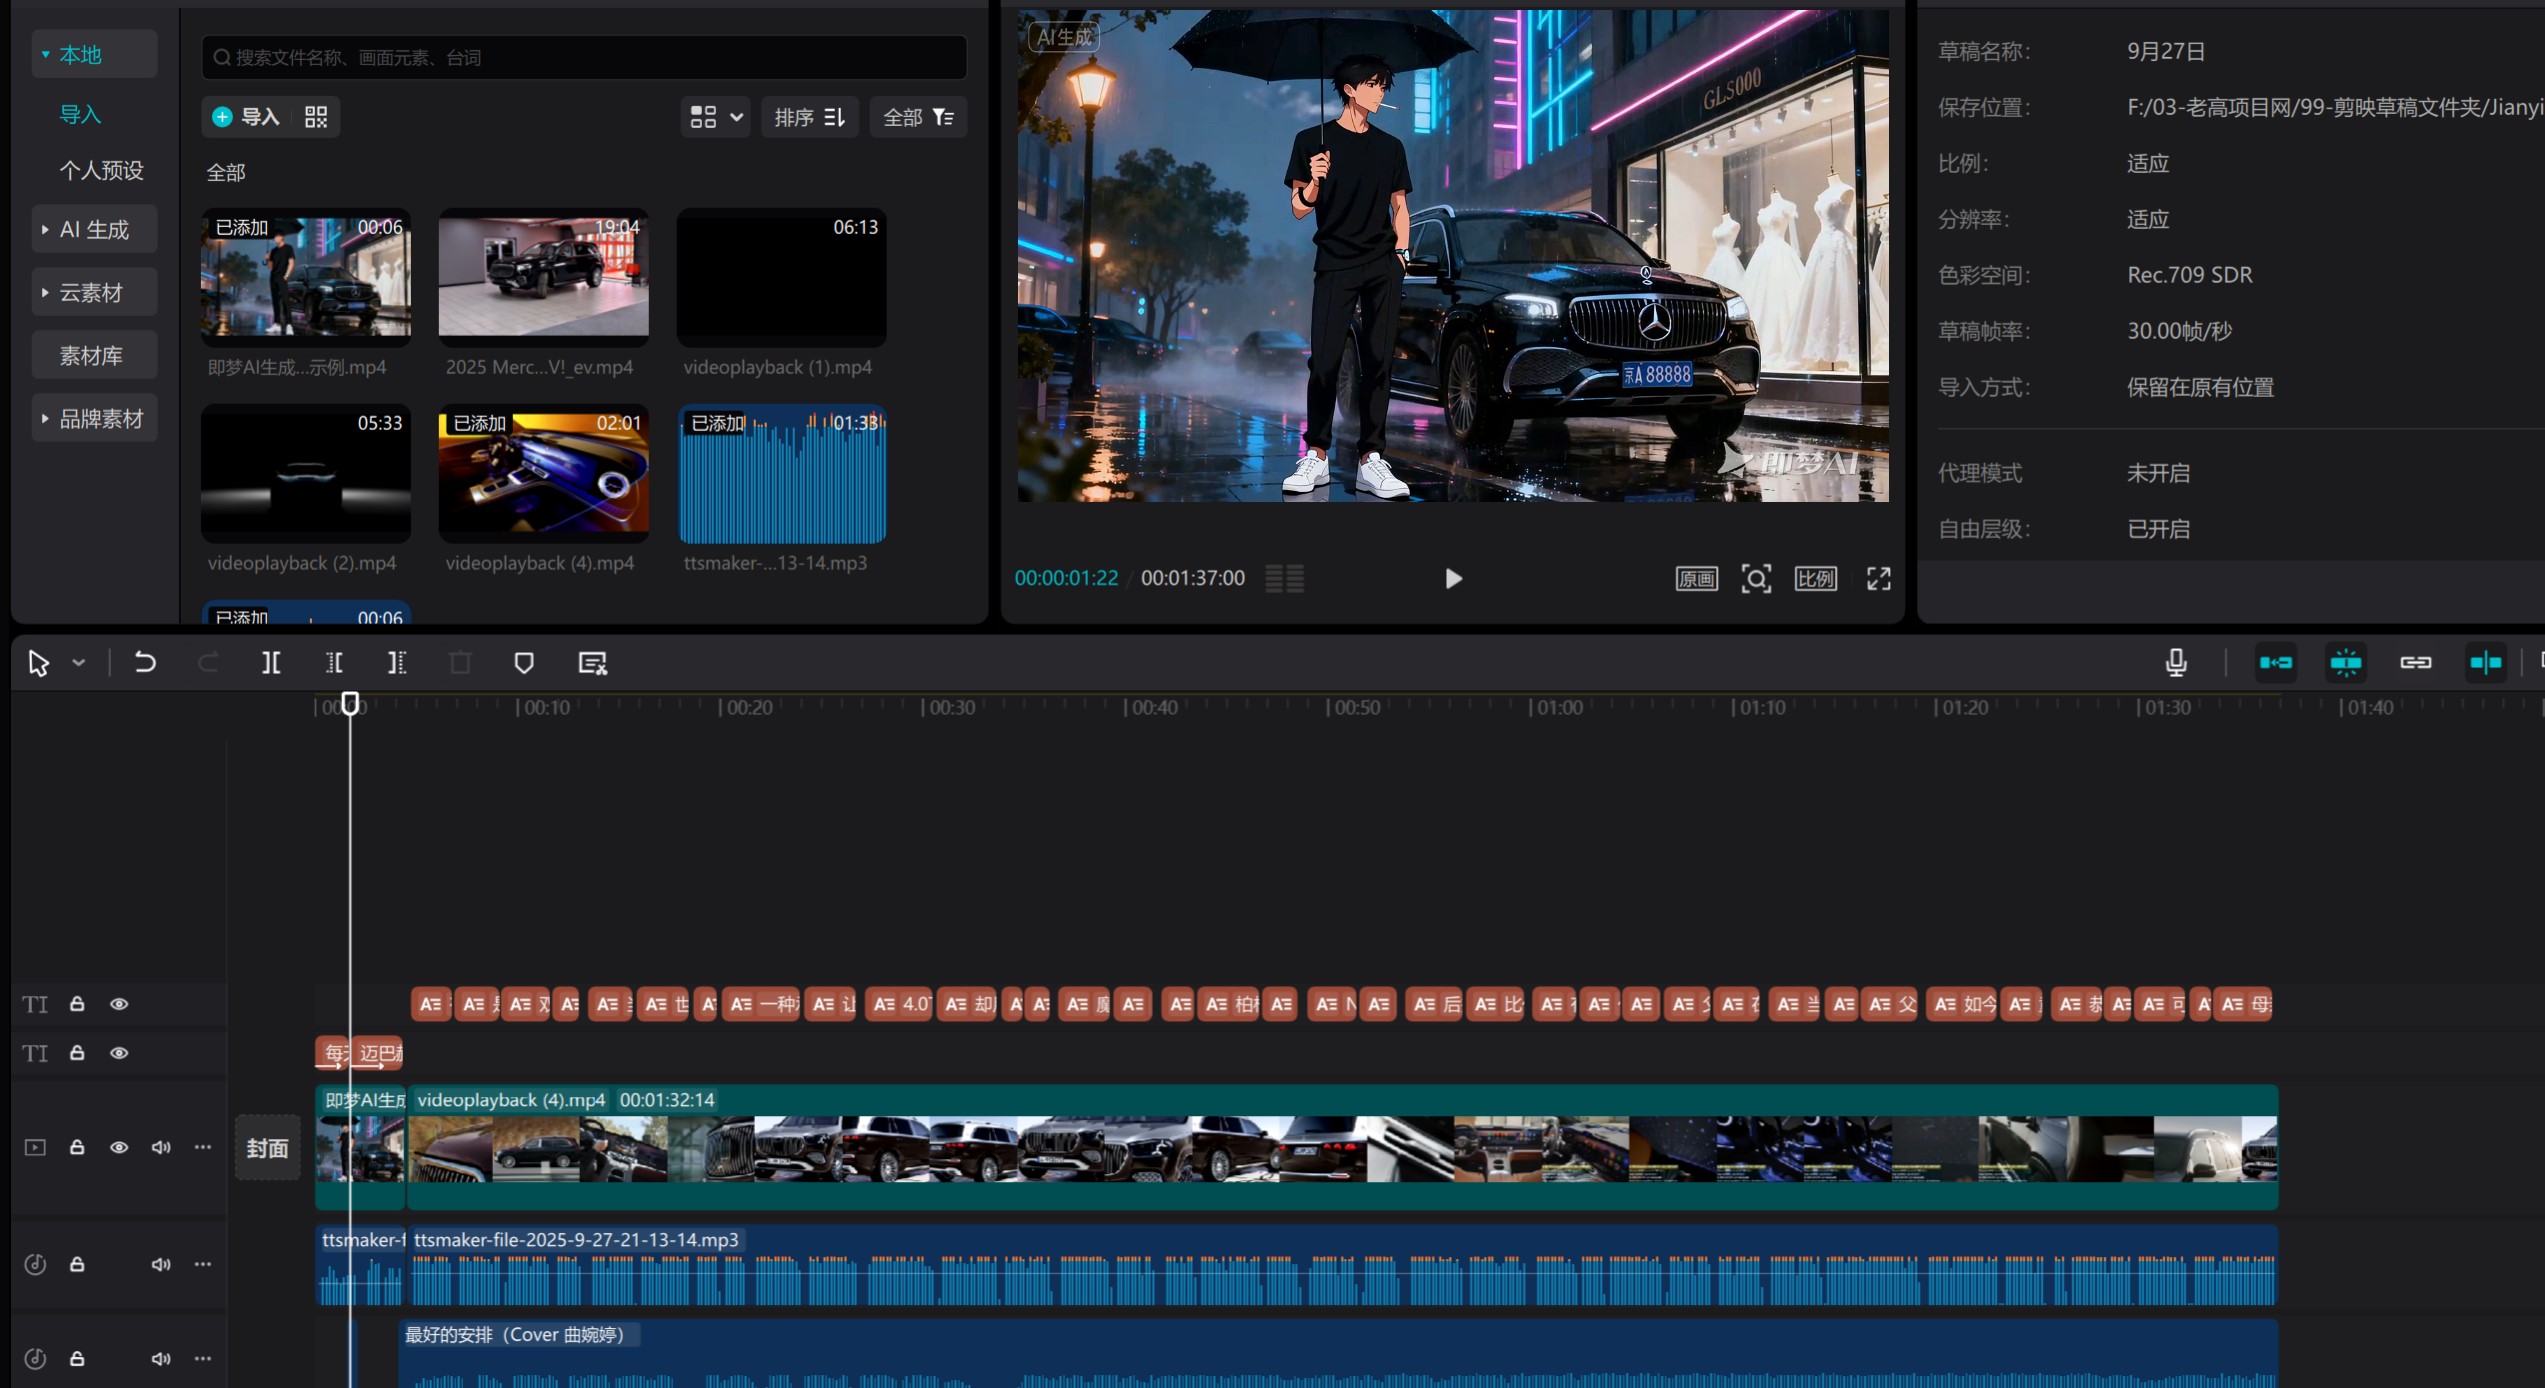Expand the AI 生成 sidebar section
2545x1388 pixels.
coord(94,230)
